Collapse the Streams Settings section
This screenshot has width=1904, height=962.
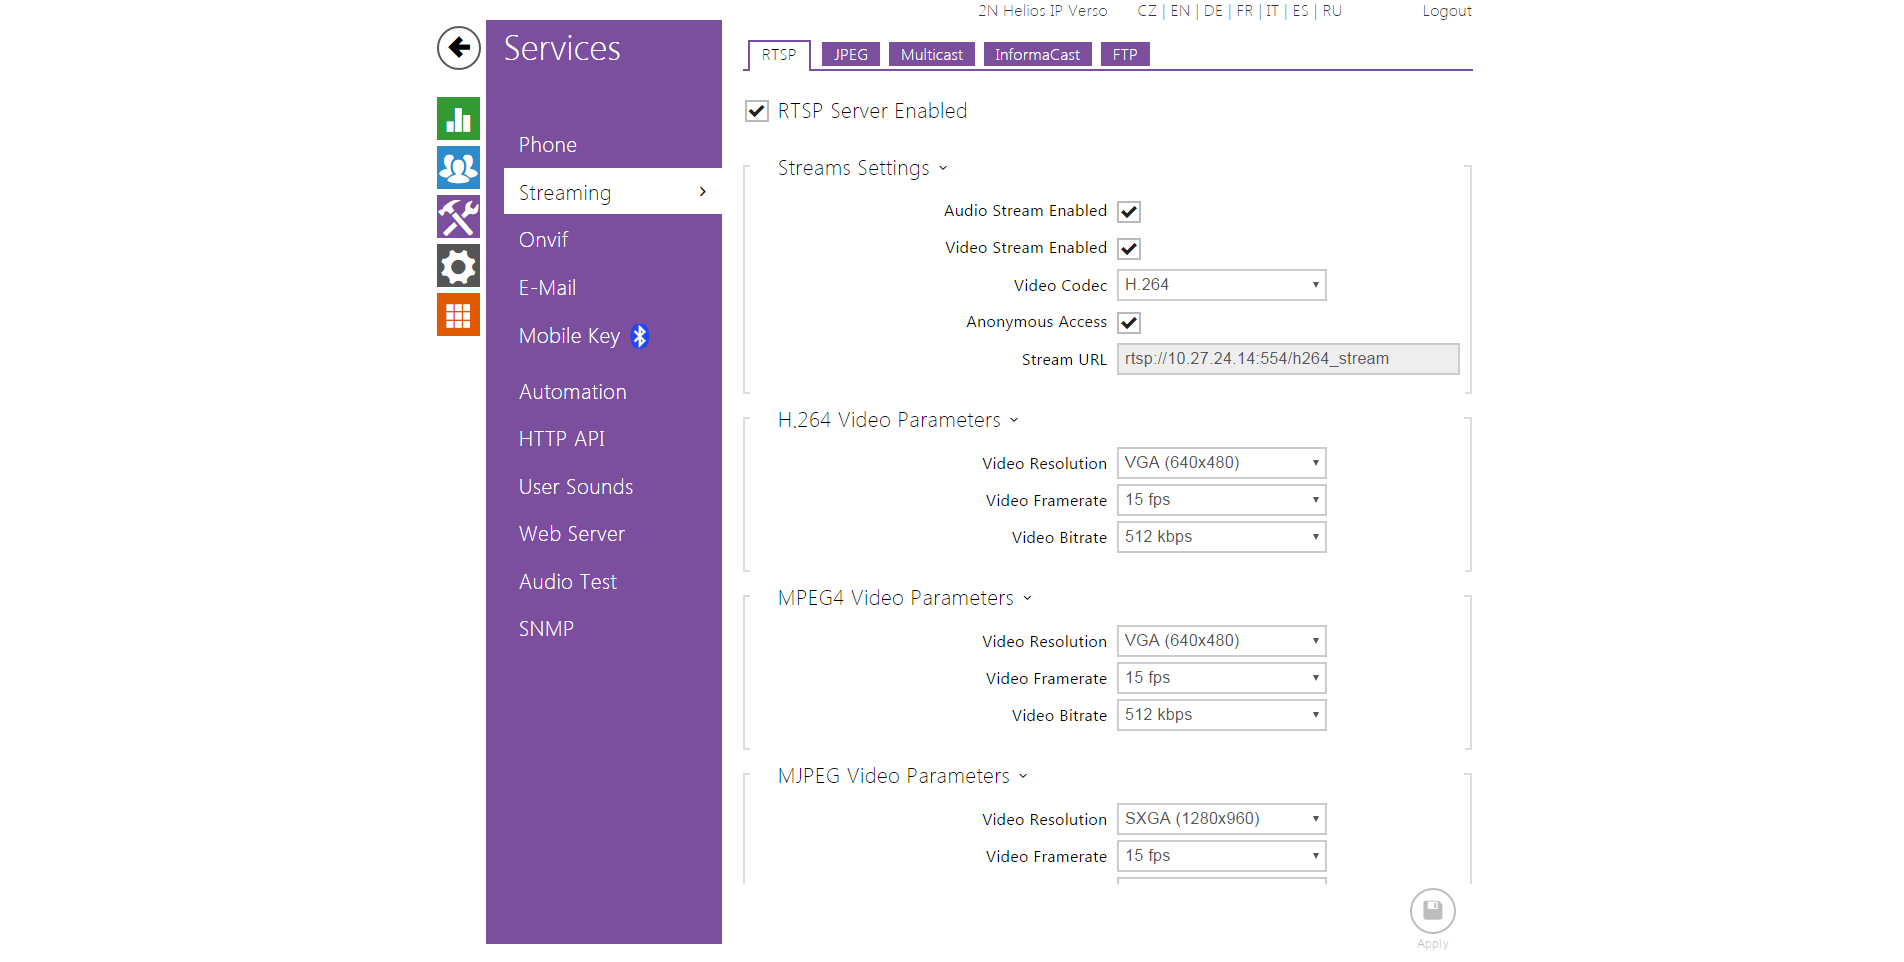(x=944, y=168)
